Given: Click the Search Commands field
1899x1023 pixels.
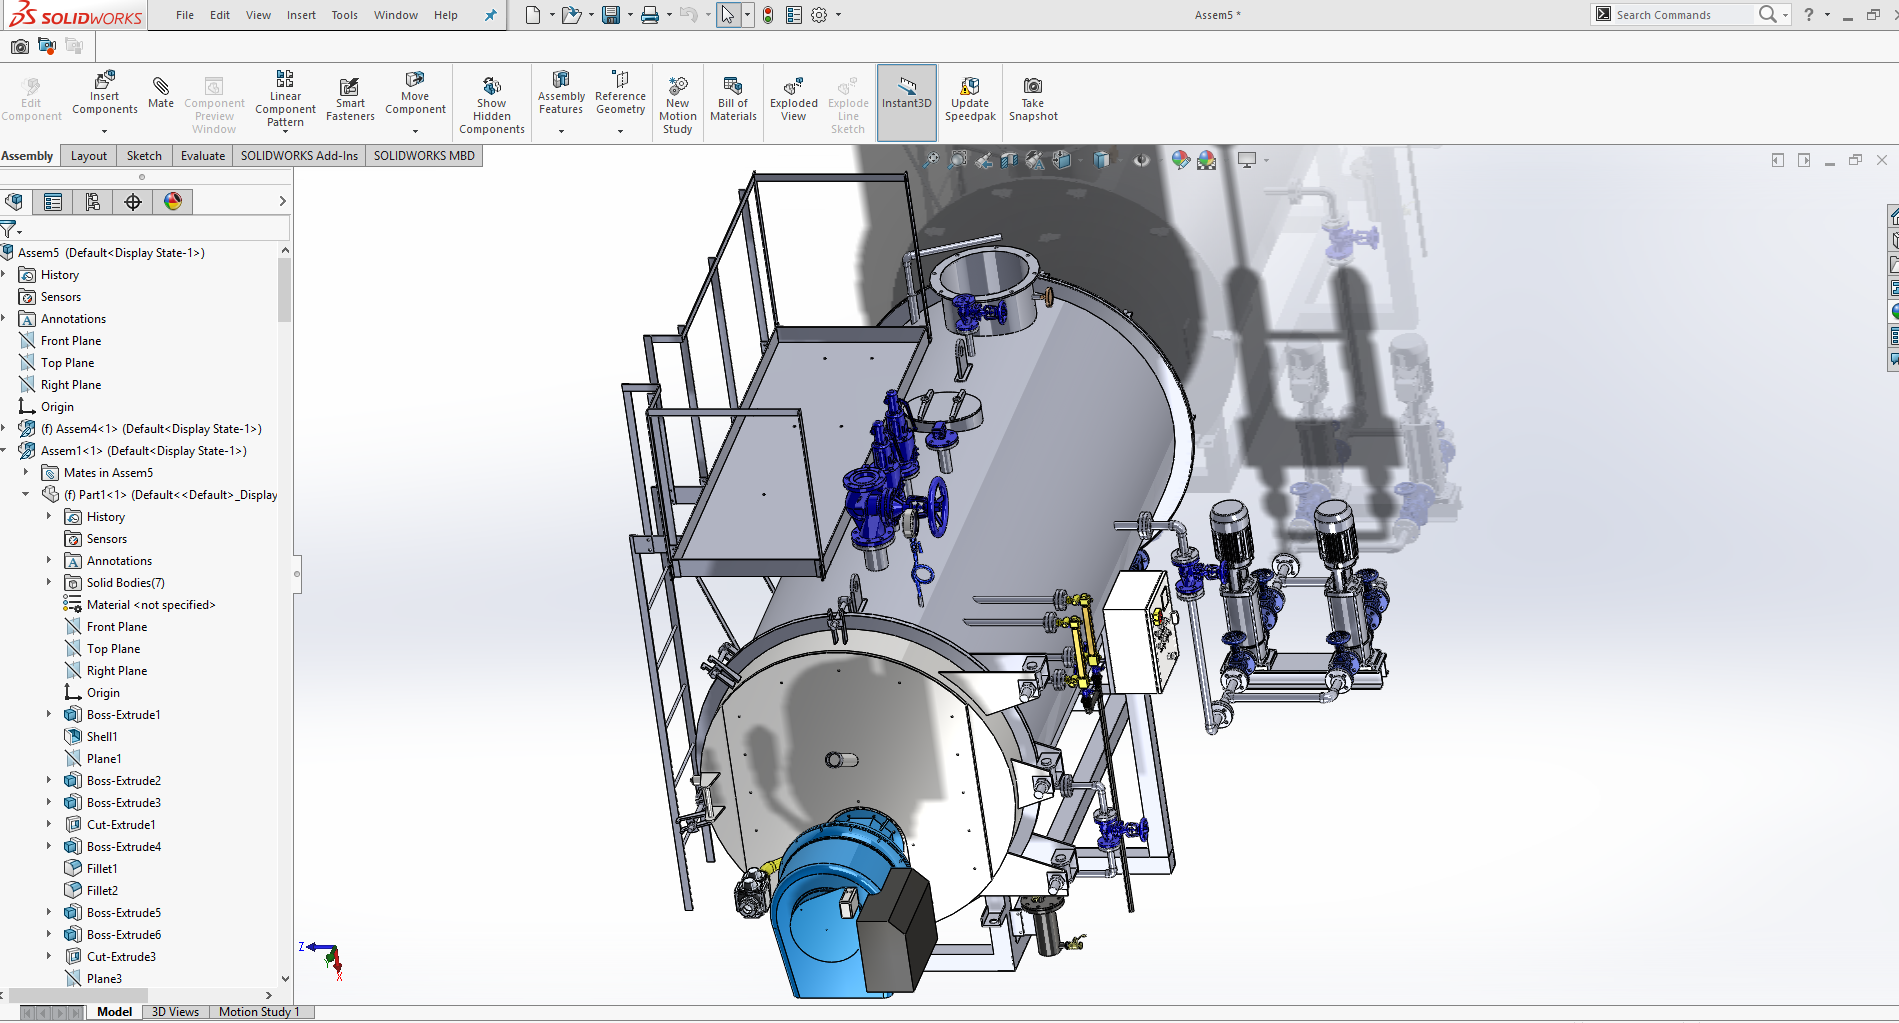Looking at the screenshot, I should click(1680, 15).
